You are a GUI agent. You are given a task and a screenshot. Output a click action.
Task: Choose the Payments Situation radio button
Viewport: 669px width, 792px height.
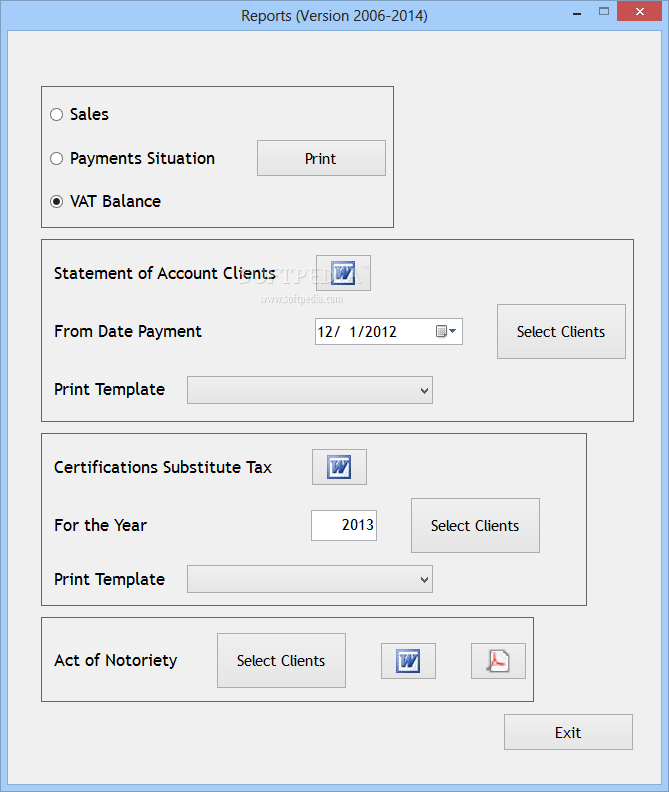[57, 159]
